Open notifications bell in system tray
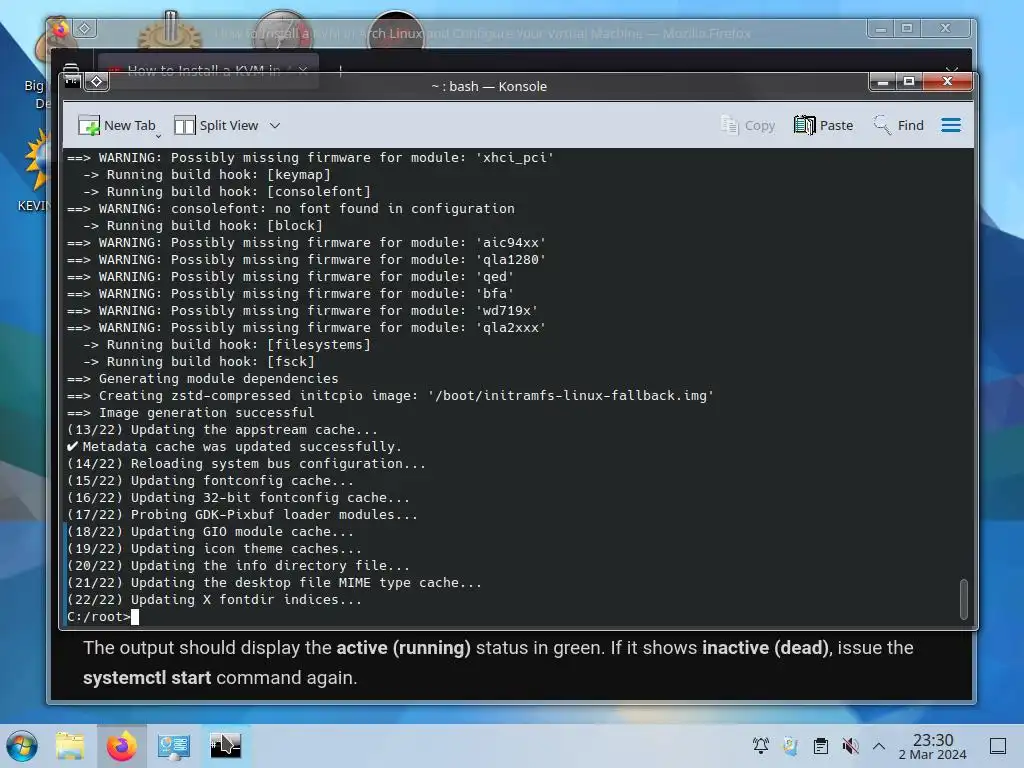 click(x=761, y=746)
